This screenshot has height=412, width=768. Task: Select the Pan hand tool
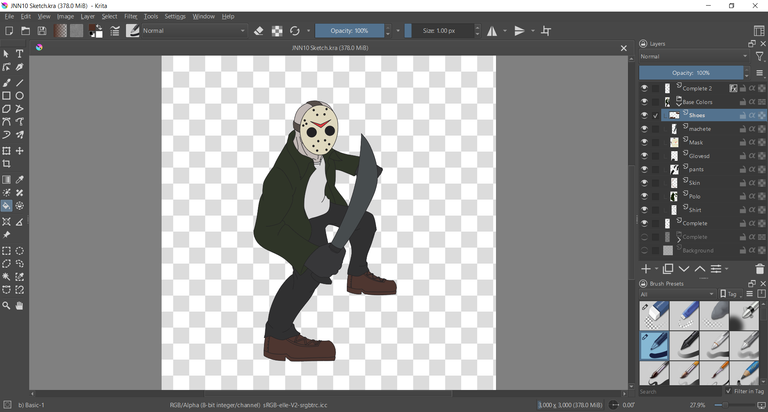pyautogui.click(x=20, y=306)
